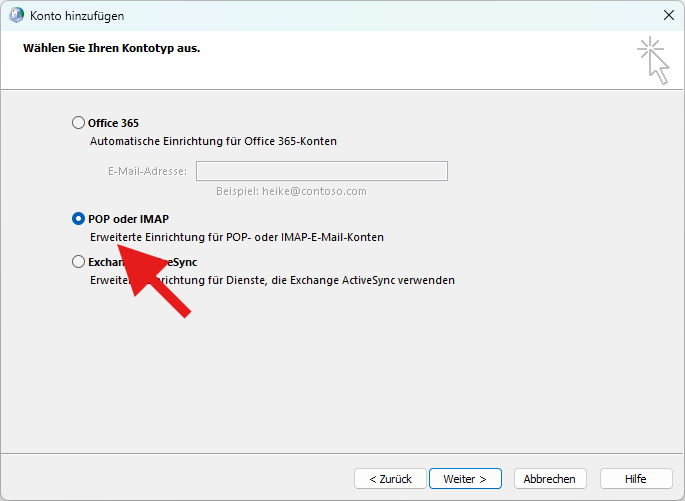Click the Konto hinzufügen window title
This screenshot has width=685, height=501.
pos(80,15)
